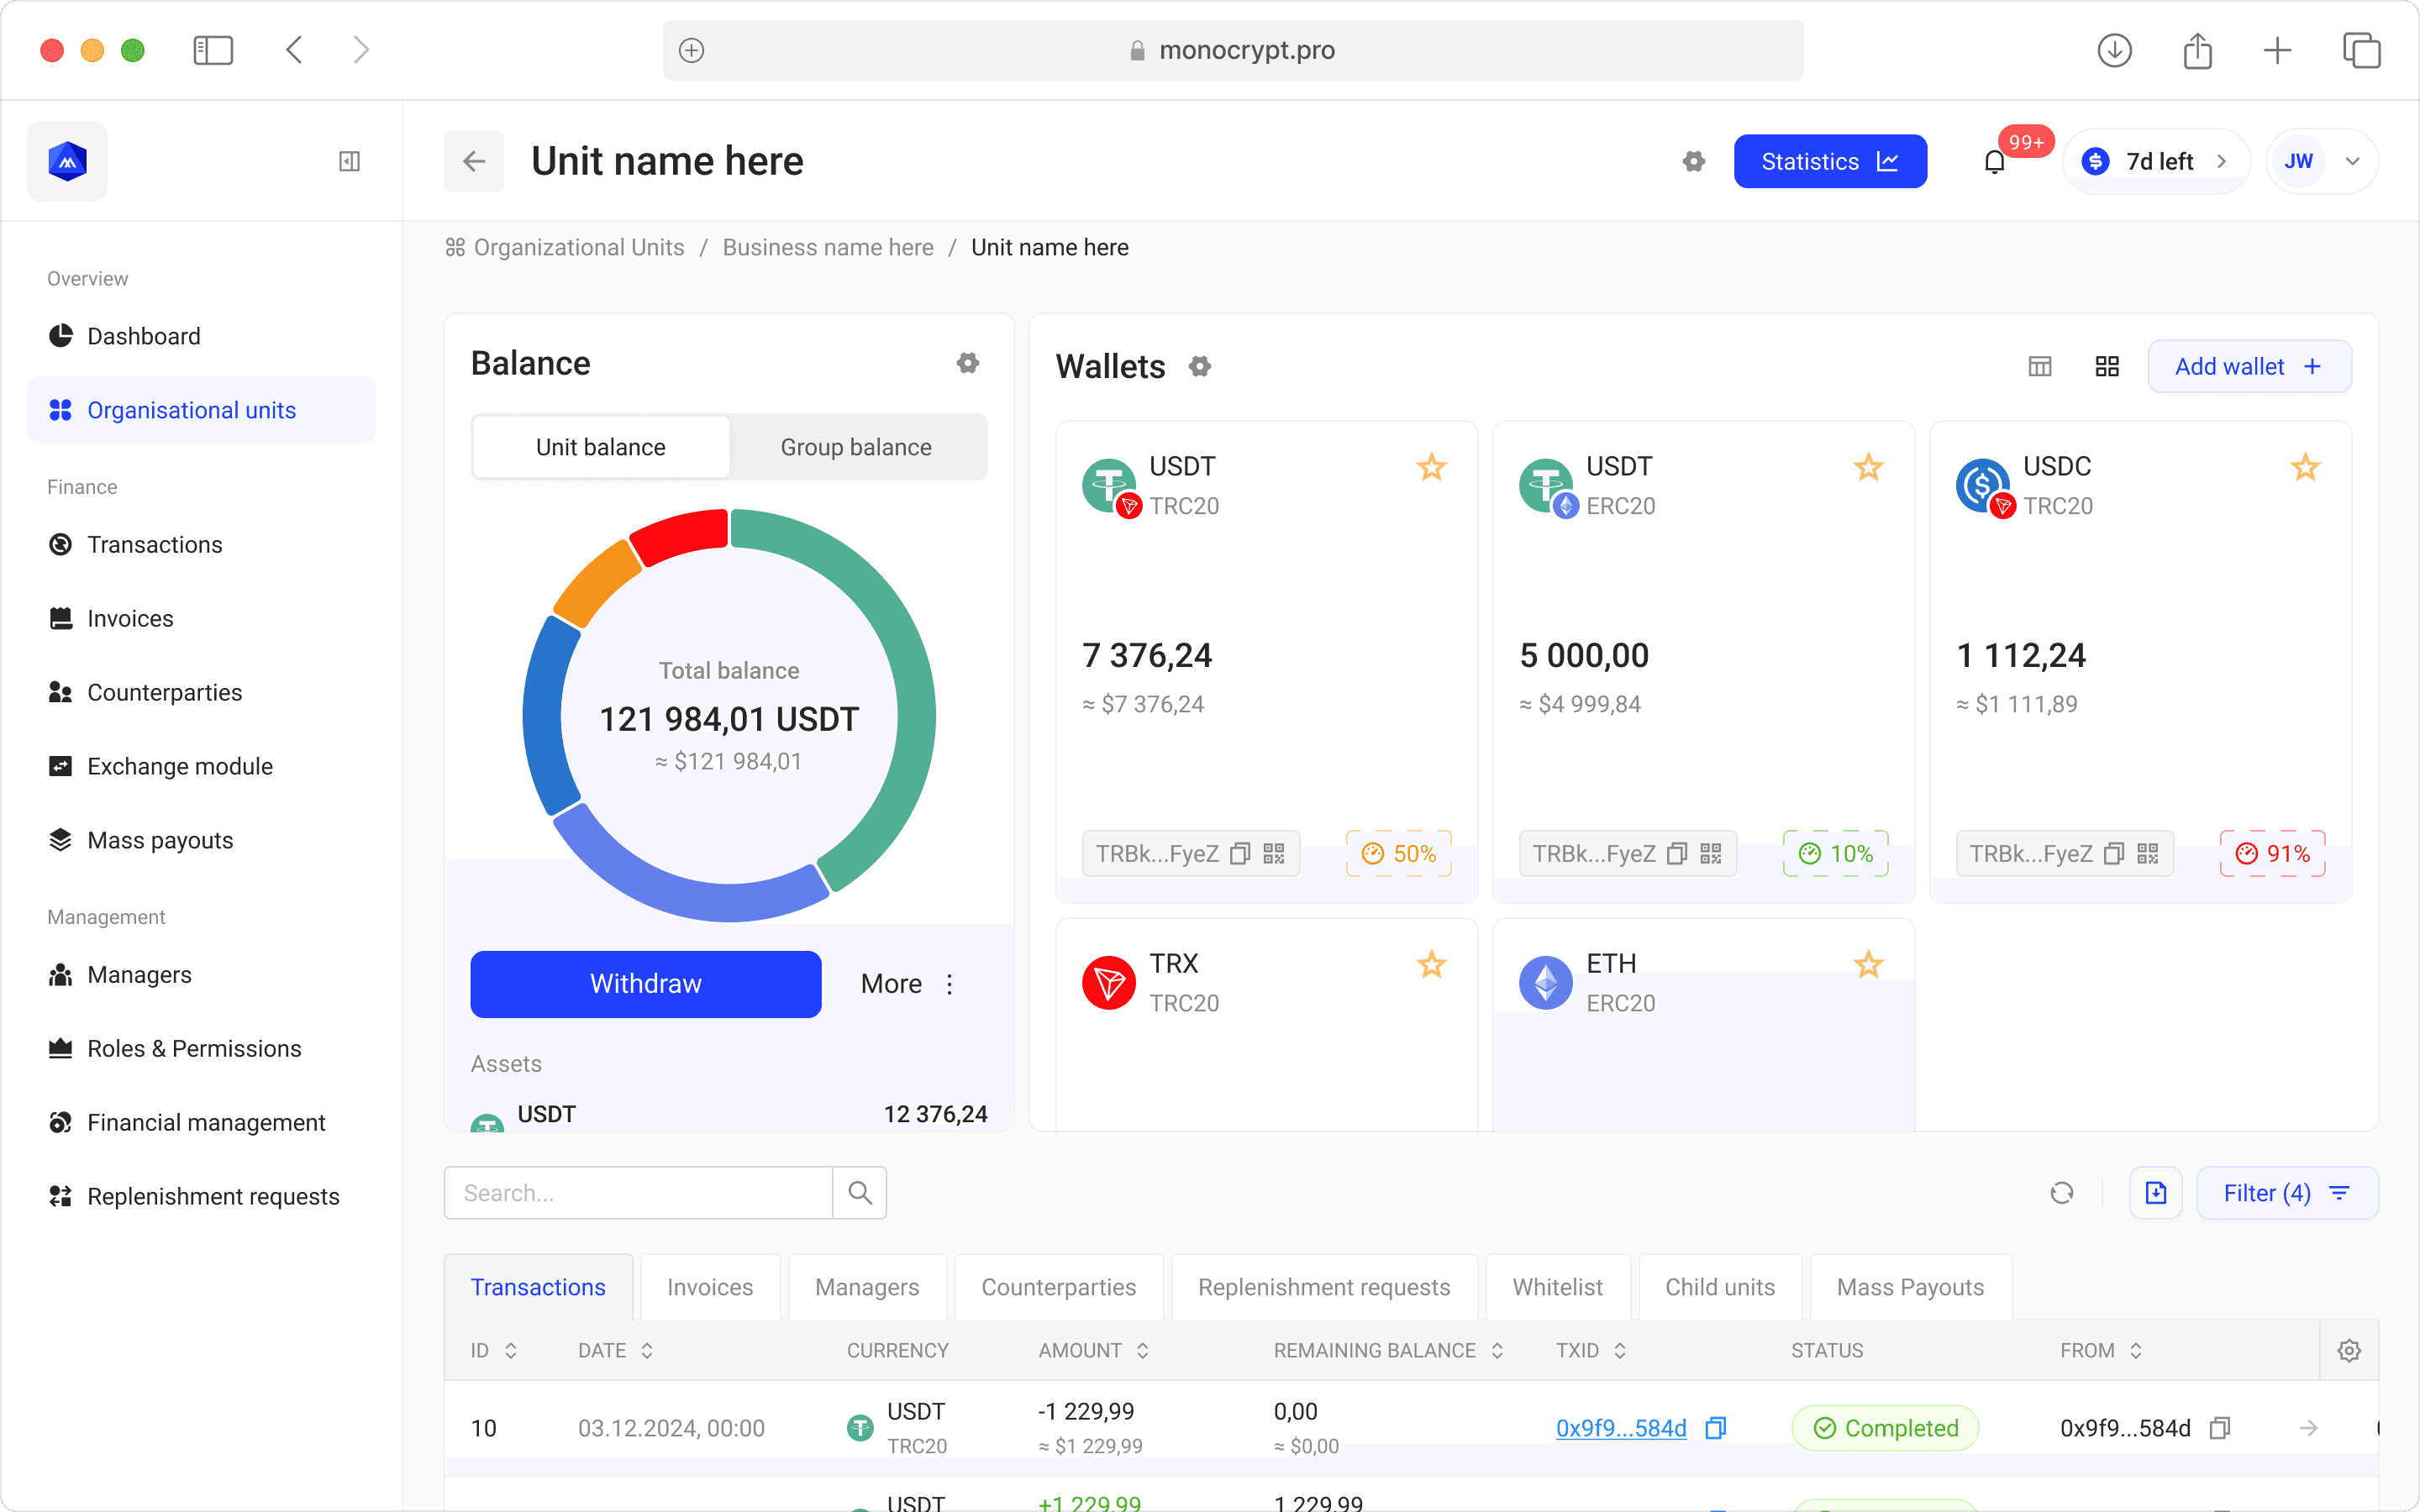Viewport: 2420px width, 1512px height.
Task: Go to Business name here breadcrumb
Action: tap(828, 247)
